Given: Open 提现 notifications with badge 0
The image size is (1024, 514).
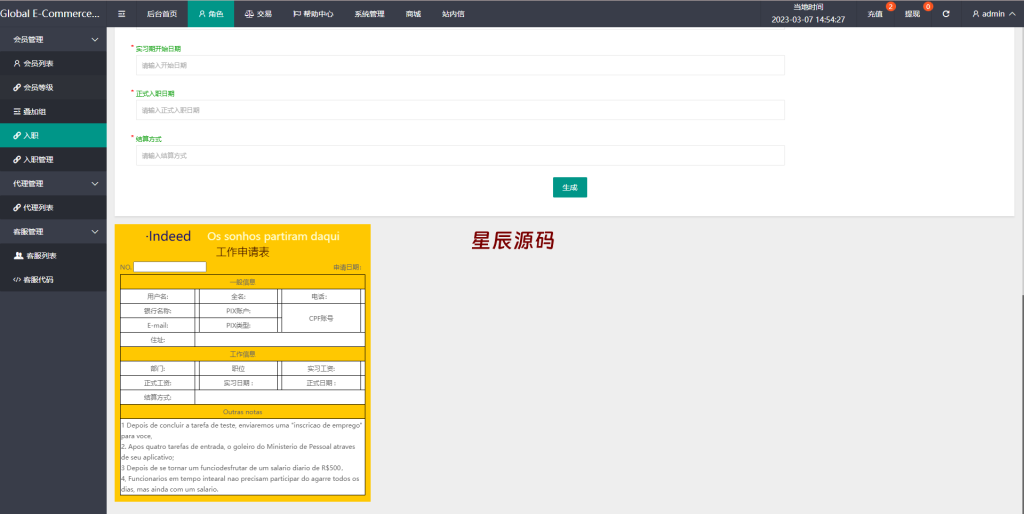Looking at the screenshot, I should 912,14.
